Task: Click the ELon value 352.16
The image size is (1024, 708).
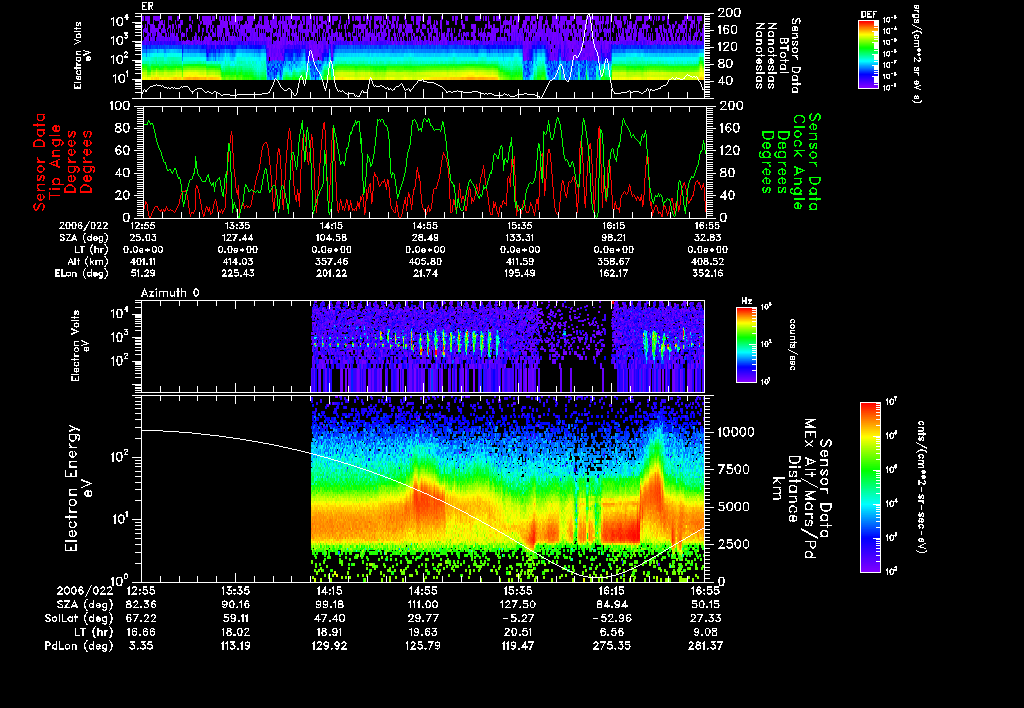Action: 709,274
